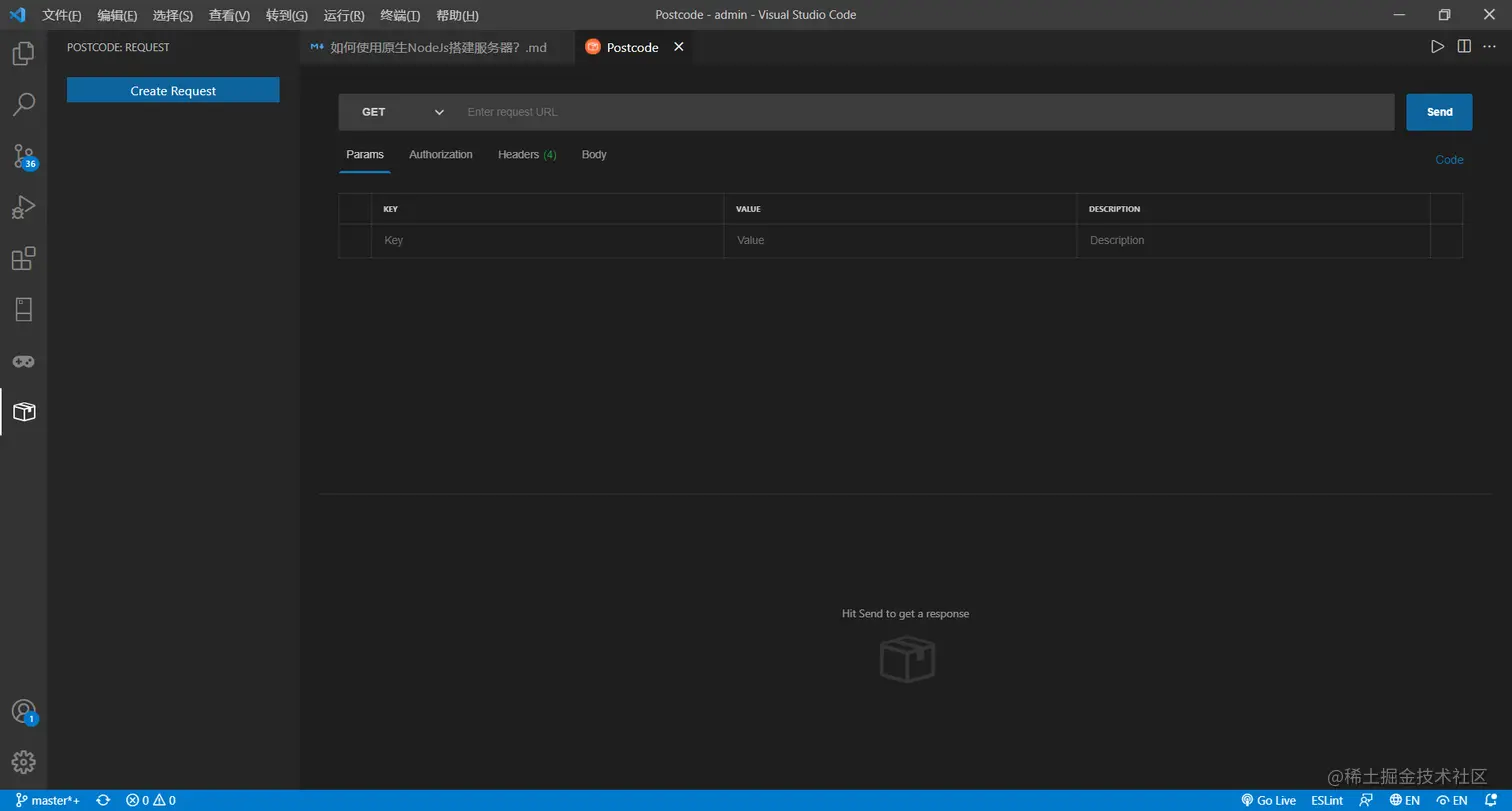Open the Explorer view in activity bar

[23, 53]
